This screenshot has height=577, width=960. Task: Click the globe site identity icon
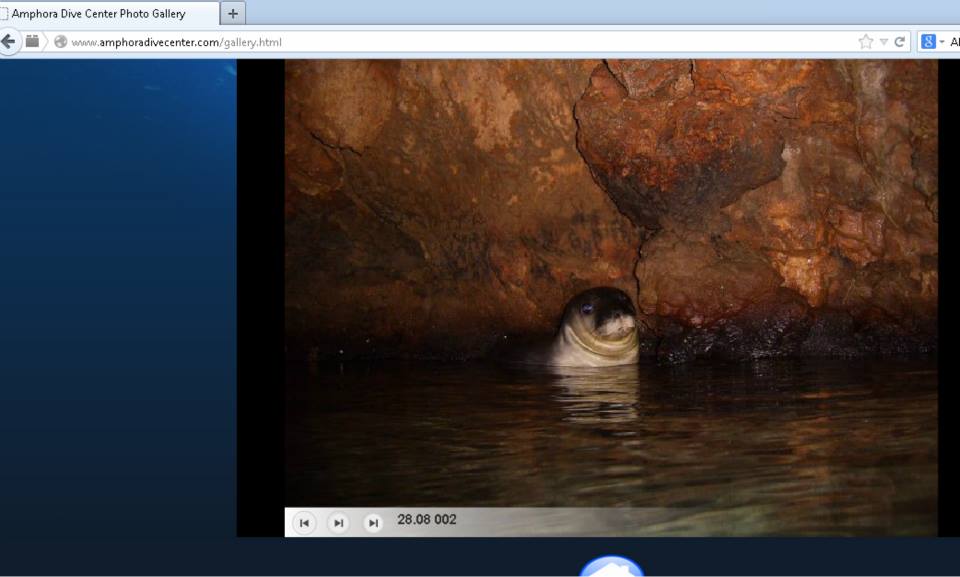tap(60, 42)
